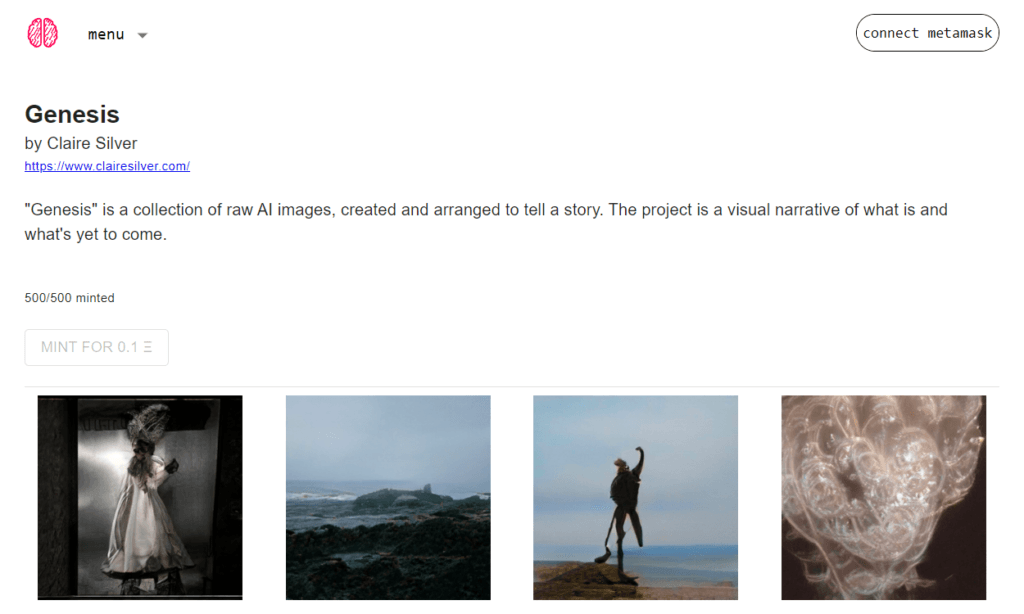Screen dimensions: 1024x614
Task: Click the horizontal divider above the gallery
Action: 512,387
